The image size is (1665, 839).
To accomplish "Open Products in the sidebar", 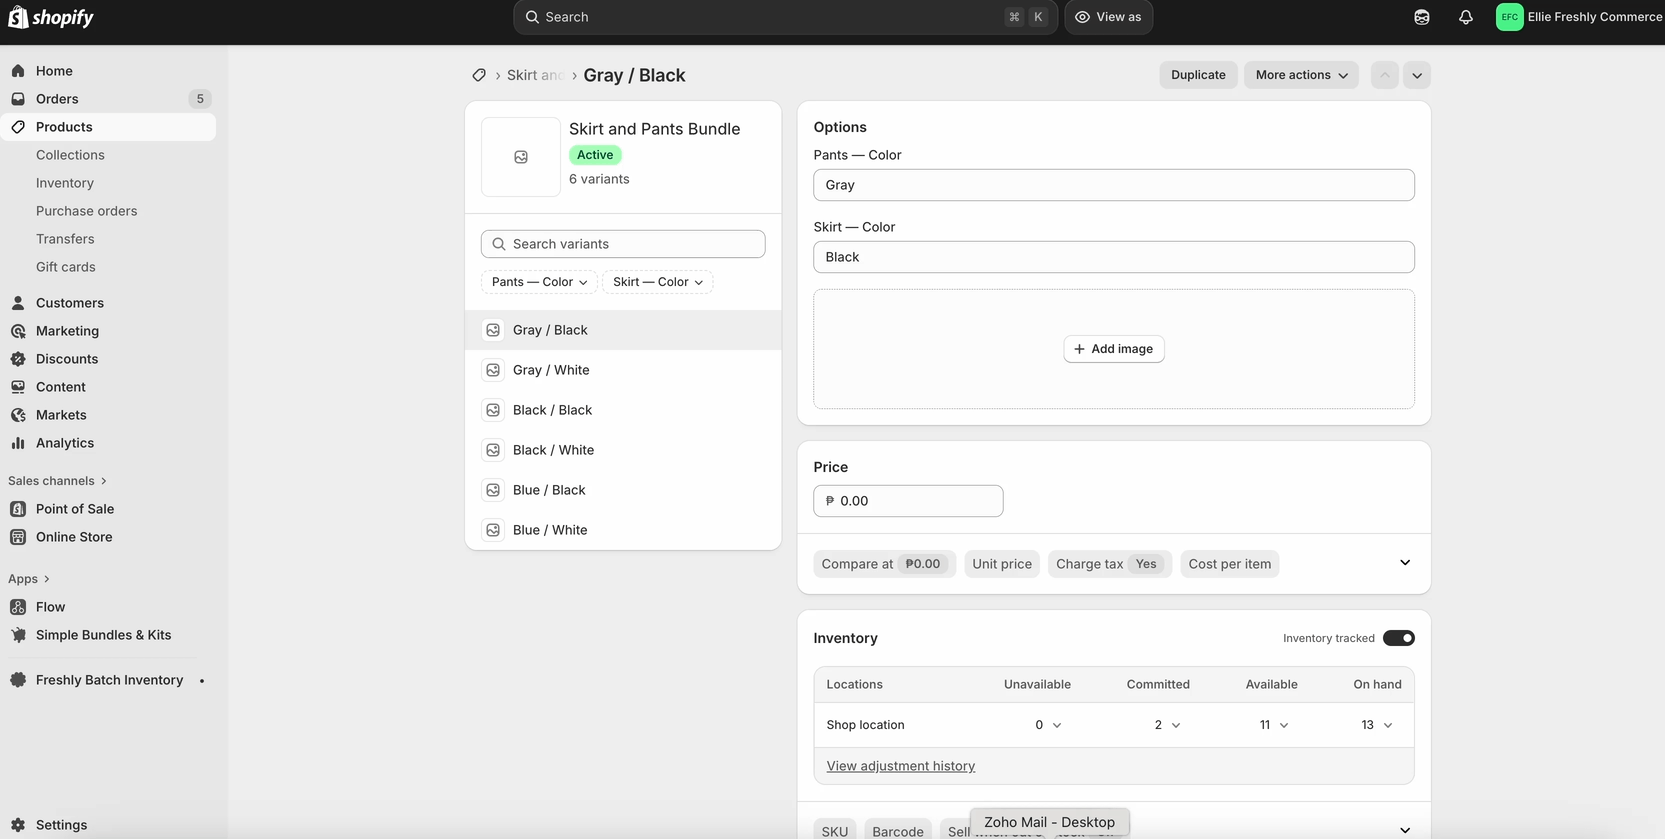I will tap(108, 127).
